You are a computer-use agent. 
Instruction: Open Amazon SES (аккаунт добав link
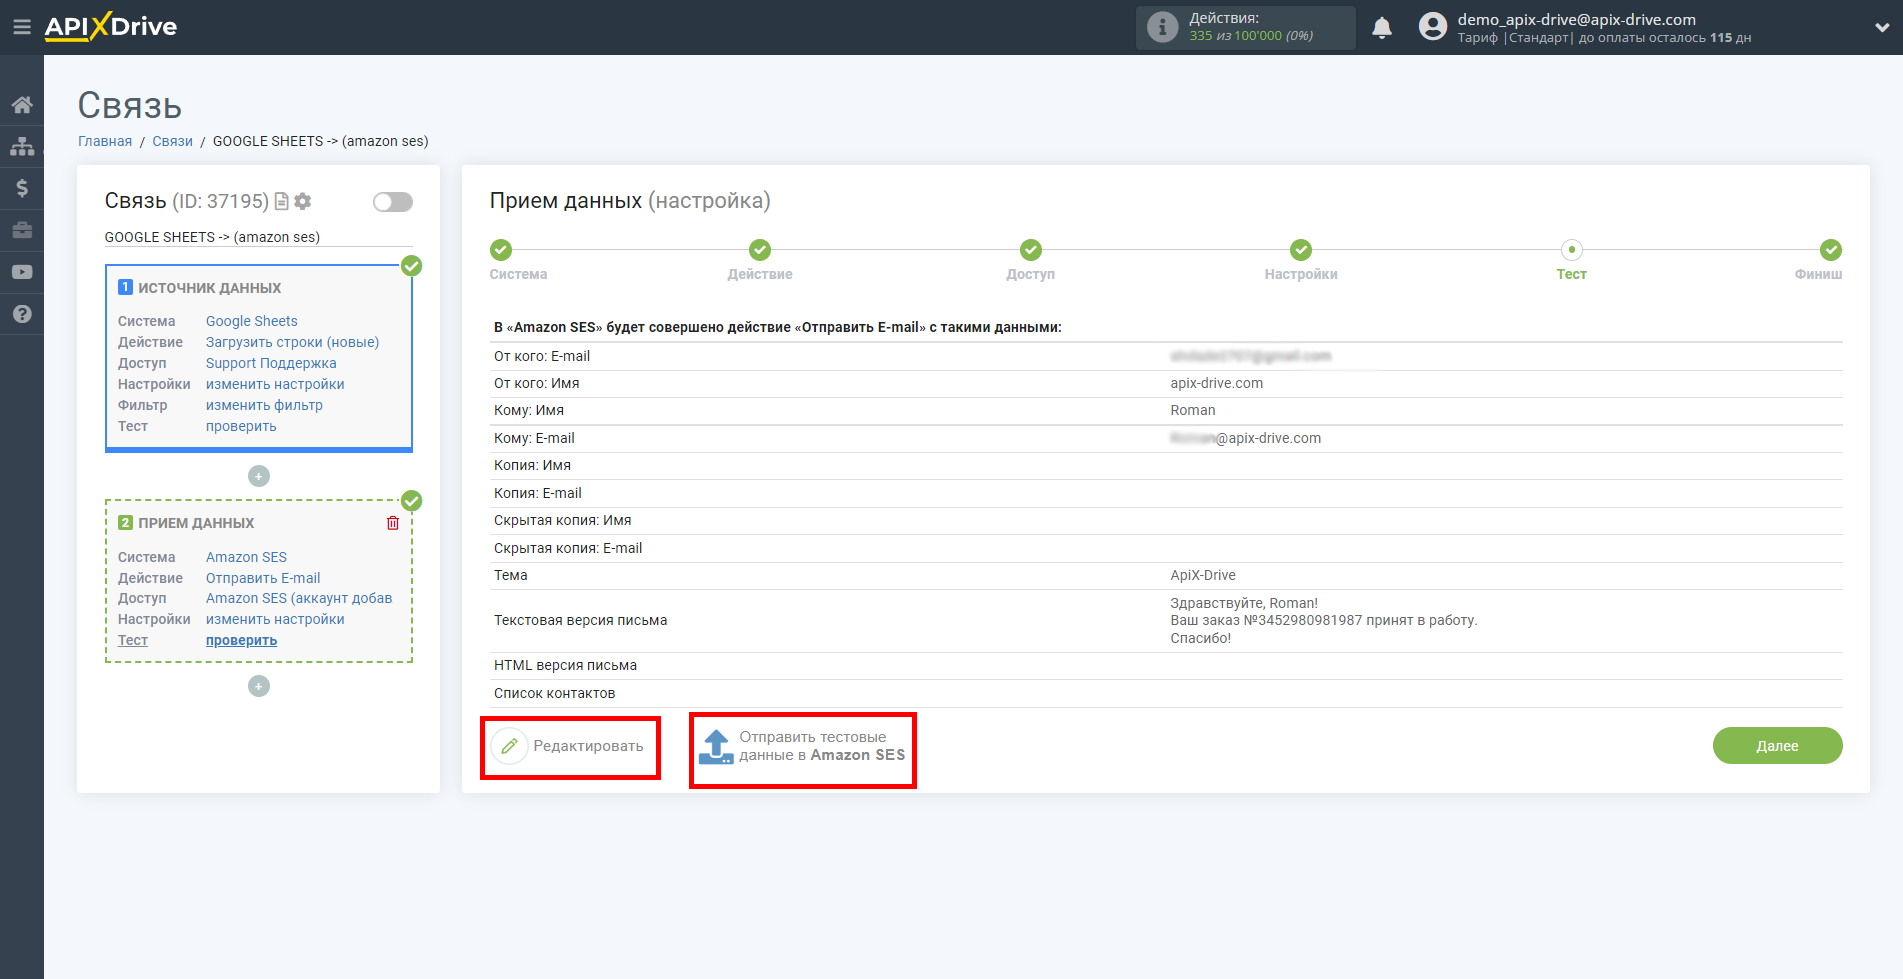coord(299,598)
